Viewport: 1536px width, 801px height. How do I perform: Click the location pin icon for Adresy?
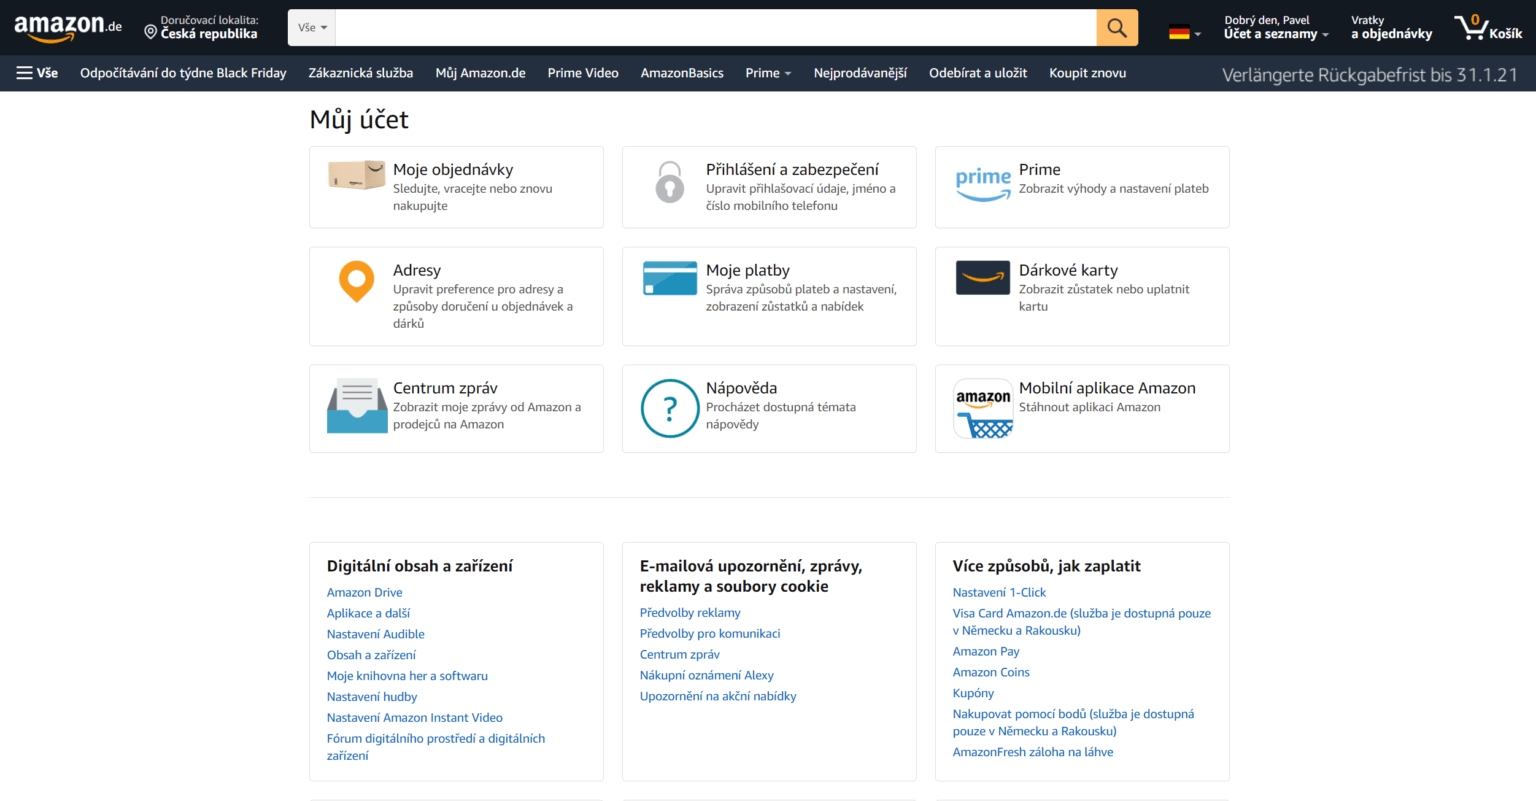(356, 280)
